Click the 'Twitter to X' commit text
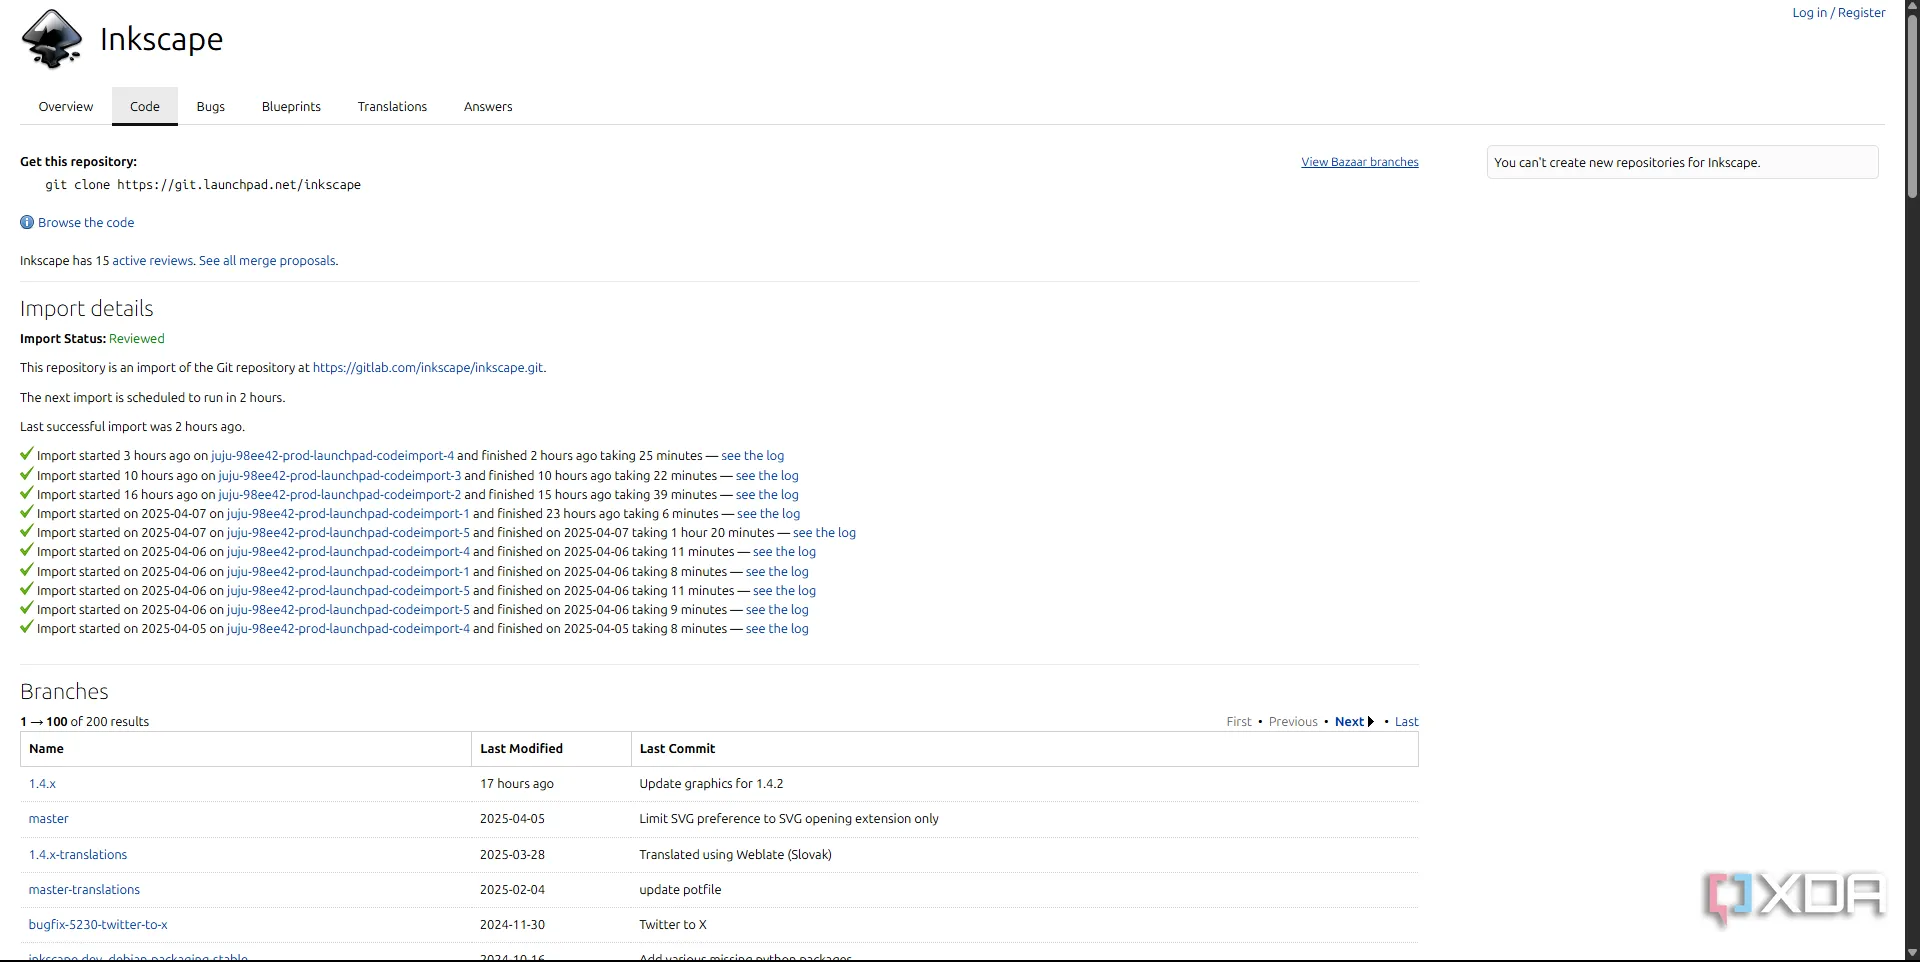Image resolution: width=1920 pixels, height=962 pixels. pos(673,925)
